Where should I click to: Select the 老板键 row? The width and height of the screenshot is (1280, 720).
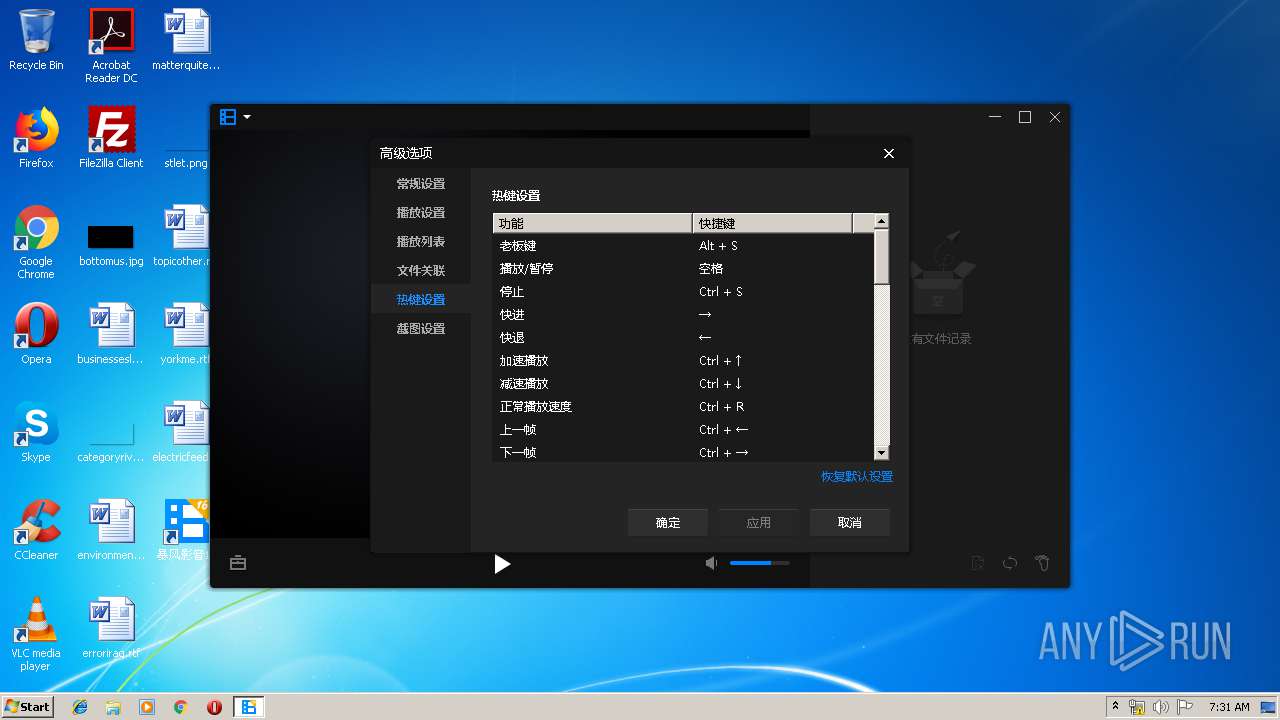(683, 246)
